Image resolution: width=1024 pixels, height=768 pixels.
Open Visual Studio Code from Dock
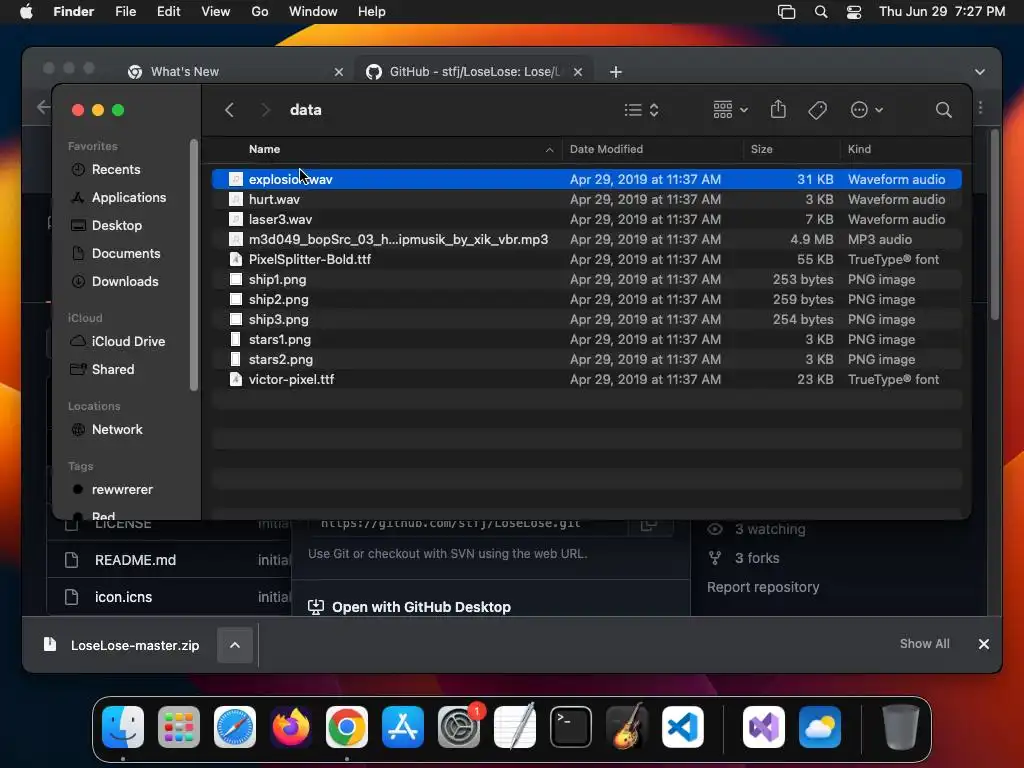click(682, 727)
